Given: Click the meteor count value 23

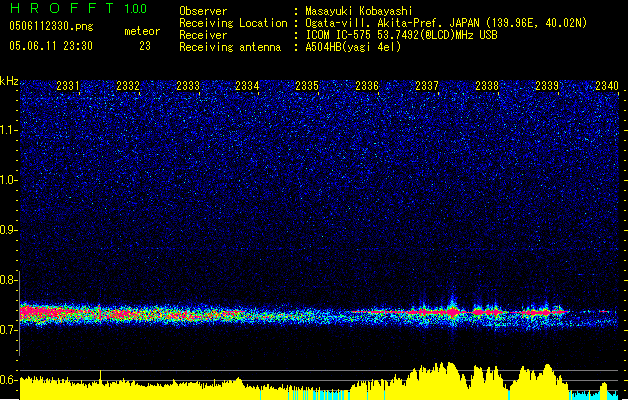Looking at the screenshot, I should pos(145,46).
